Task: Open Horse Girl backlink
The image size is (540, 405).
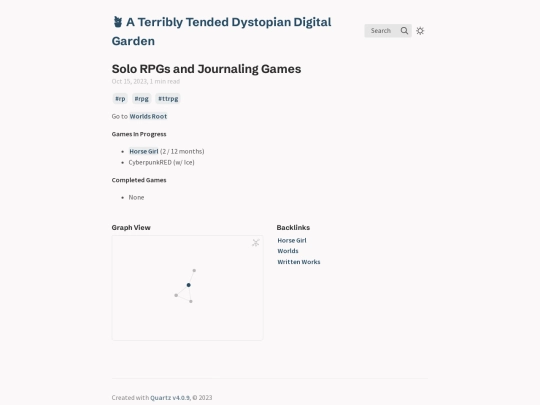Action: tap(292, 240)
